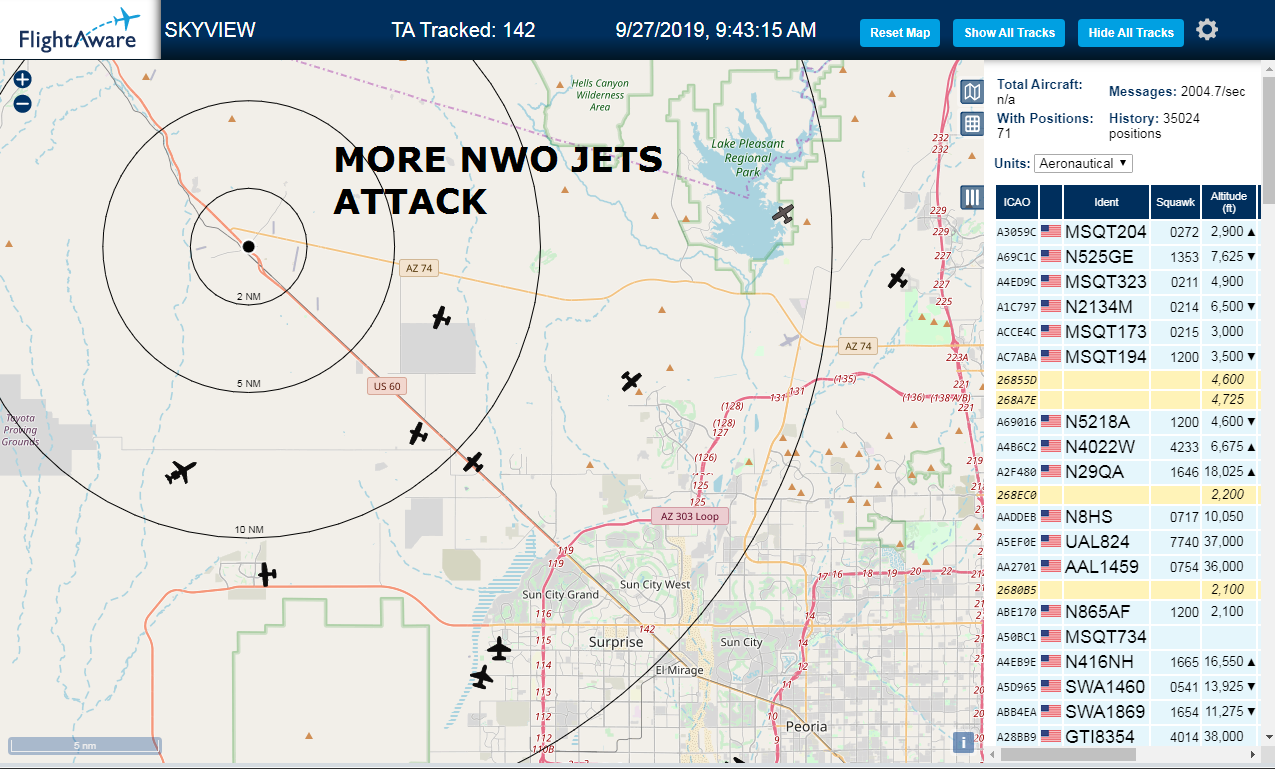The image size is (1275, 769).
Task: Open the map layer selector icon
Action: pyautogui.click(x=971, y=93)
